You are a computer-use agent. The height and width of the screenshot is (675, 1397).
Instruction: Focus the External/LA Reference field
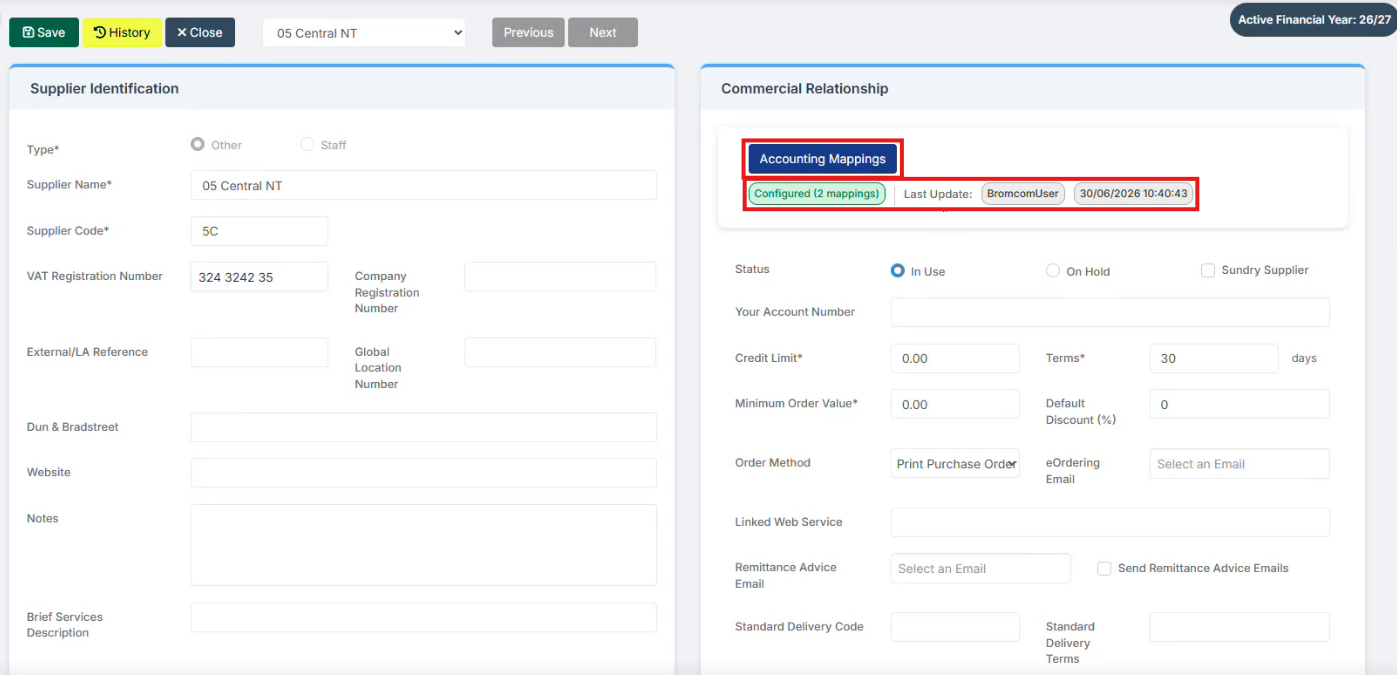(x=259, y=352)
